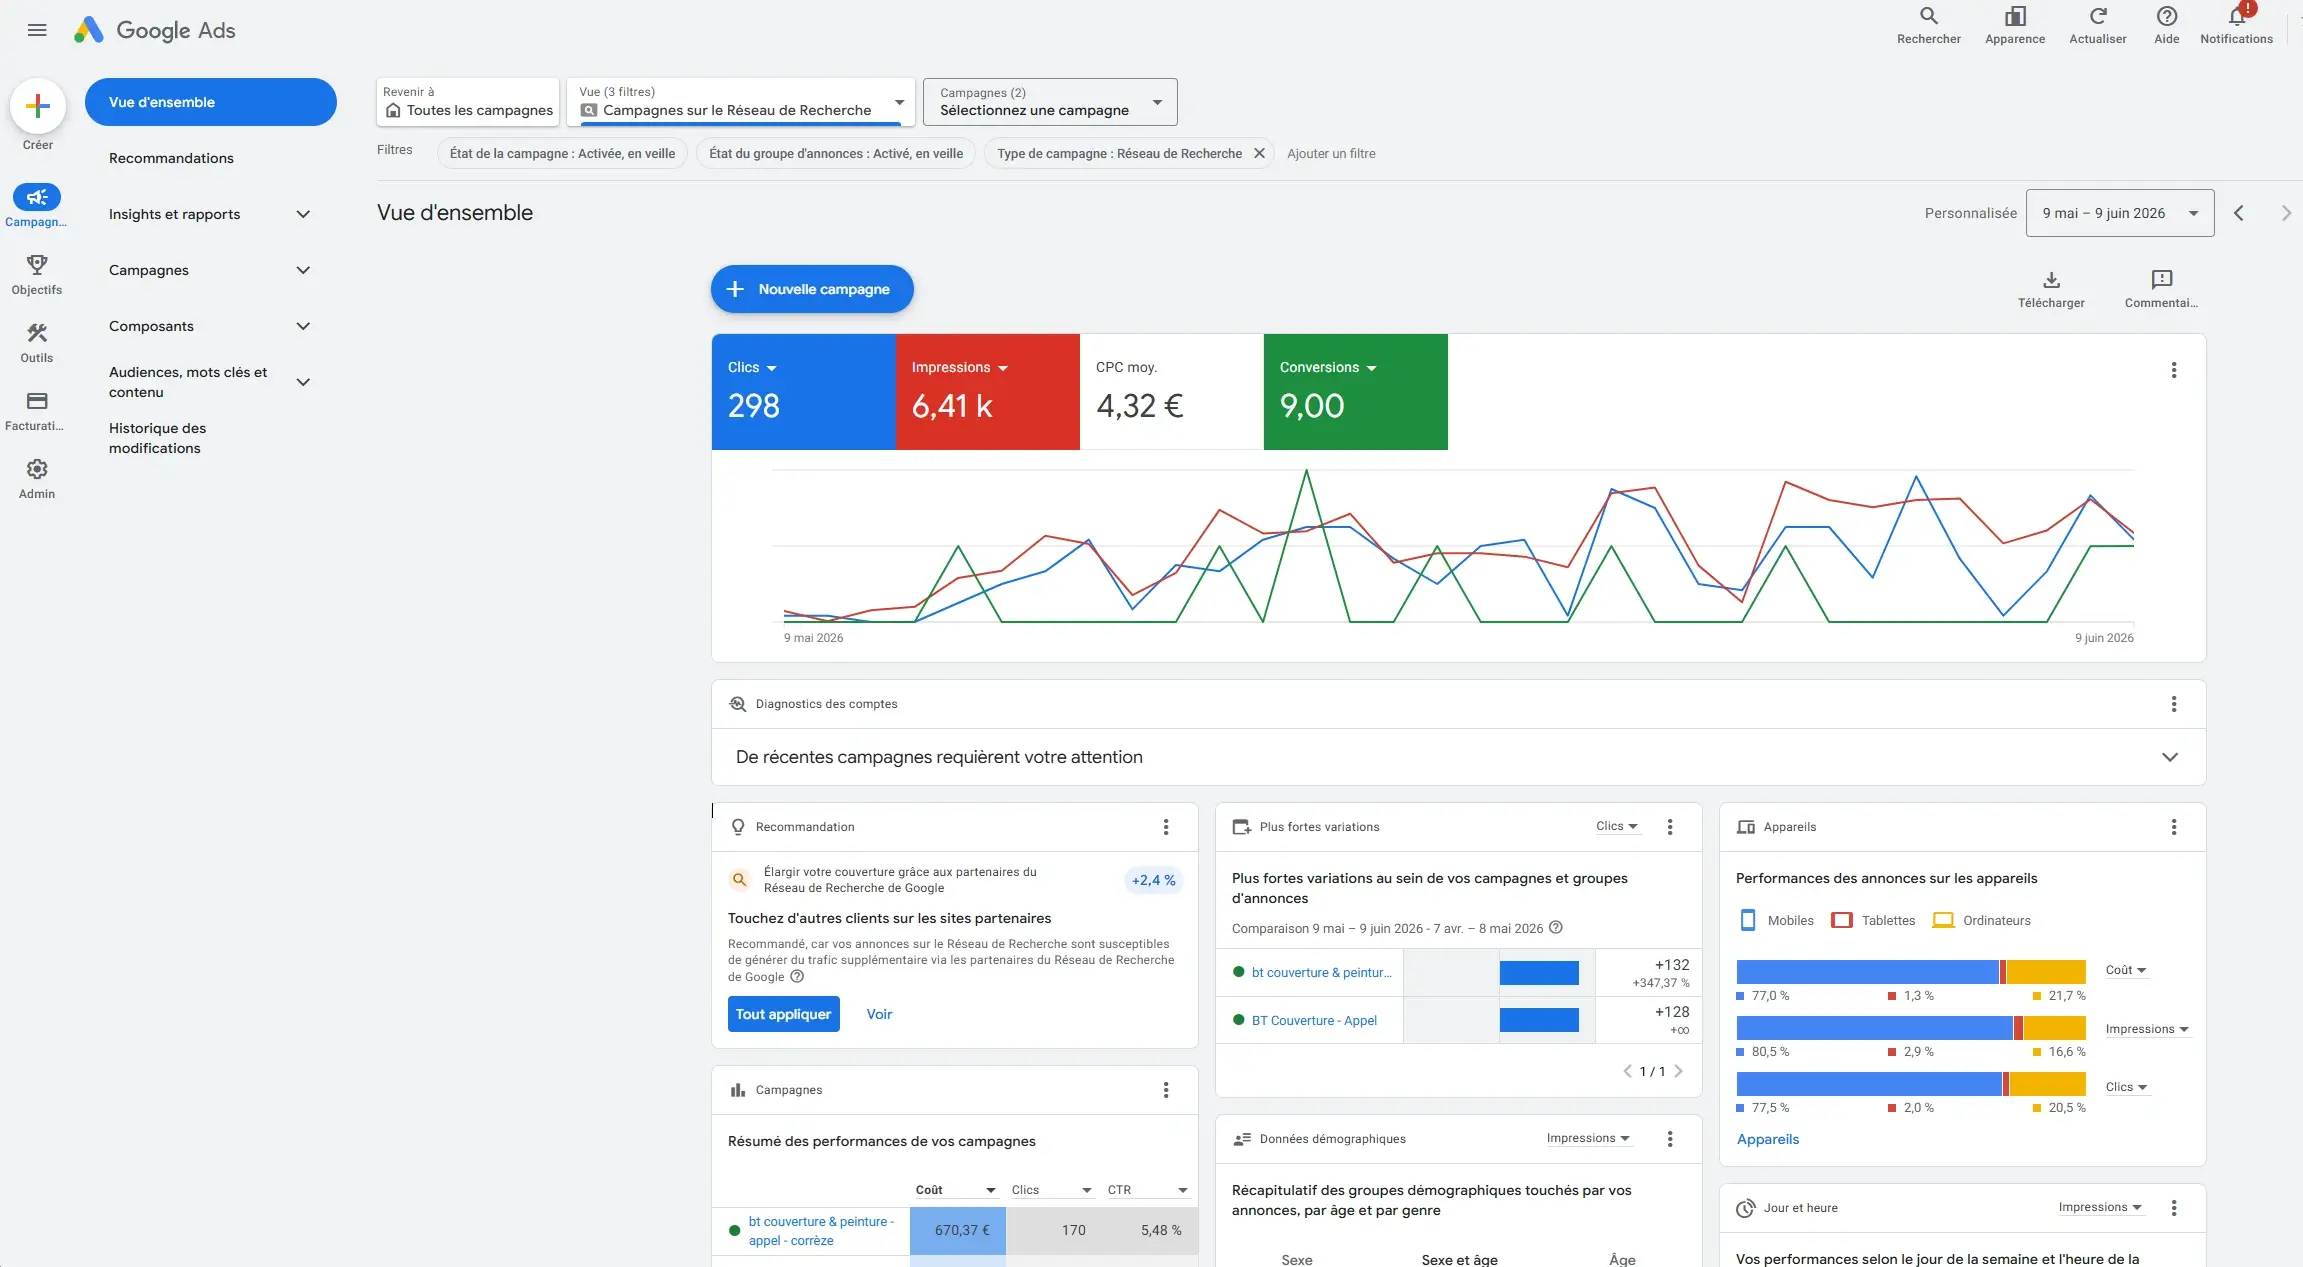
Task: Click État du groupe d'annonces filter chip
Action: point(836,153)
